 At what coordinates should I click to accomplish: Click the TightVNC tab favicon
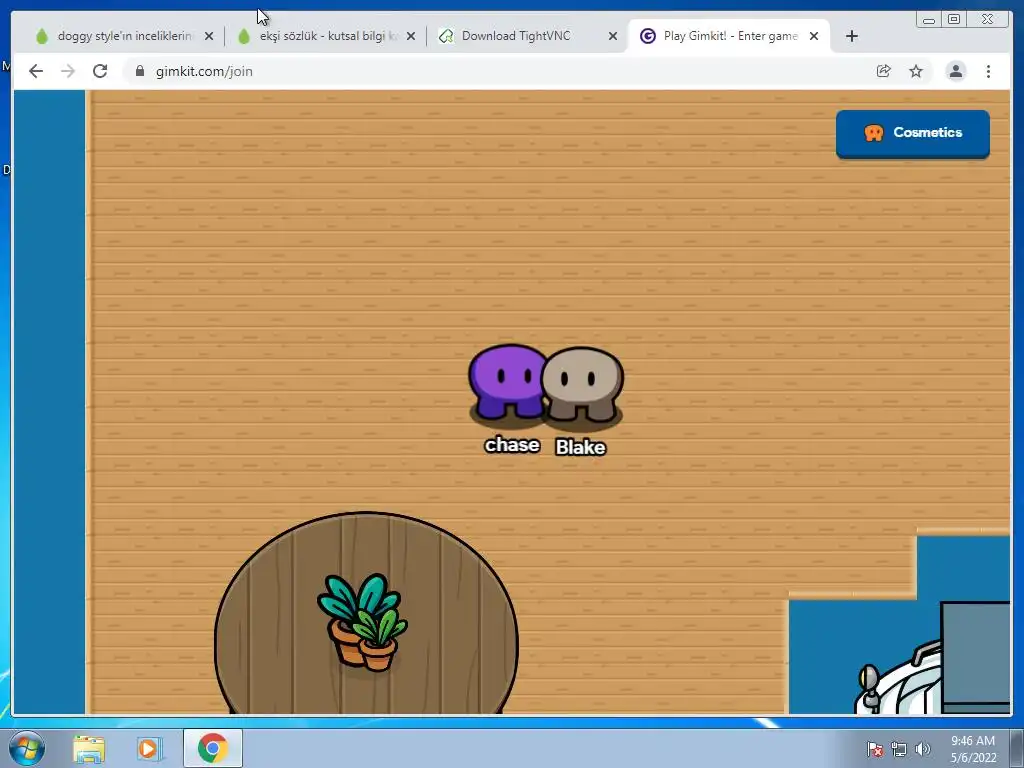tap(446, 36)
